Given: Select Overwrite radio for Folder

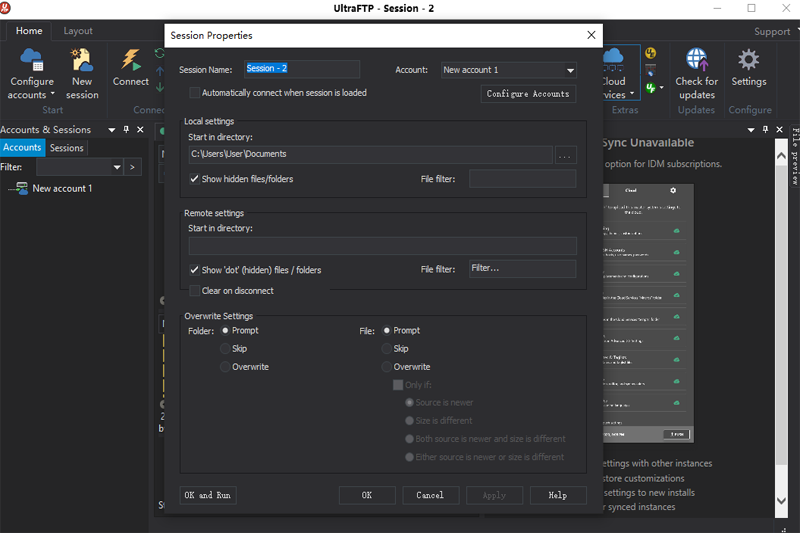Looking at the screenshot, I should coord(225,367).
